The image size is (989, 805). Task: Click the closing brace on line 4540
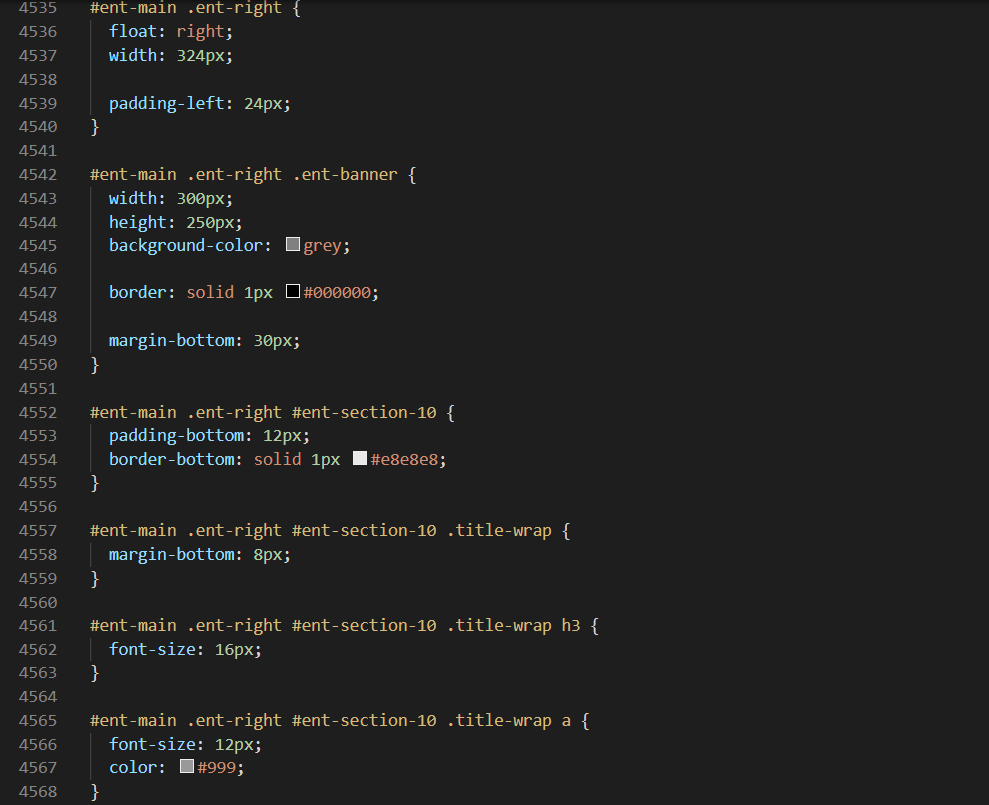95,127
